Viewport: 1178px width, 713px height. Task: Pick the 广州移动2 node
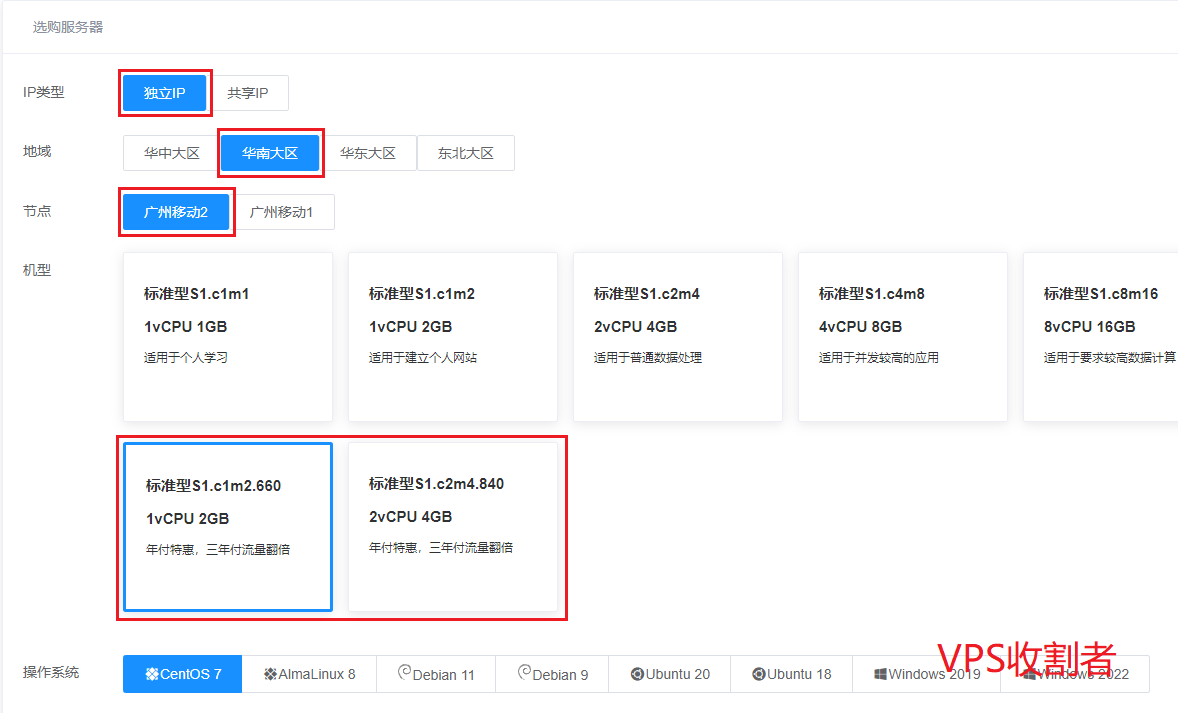[176, 212]
